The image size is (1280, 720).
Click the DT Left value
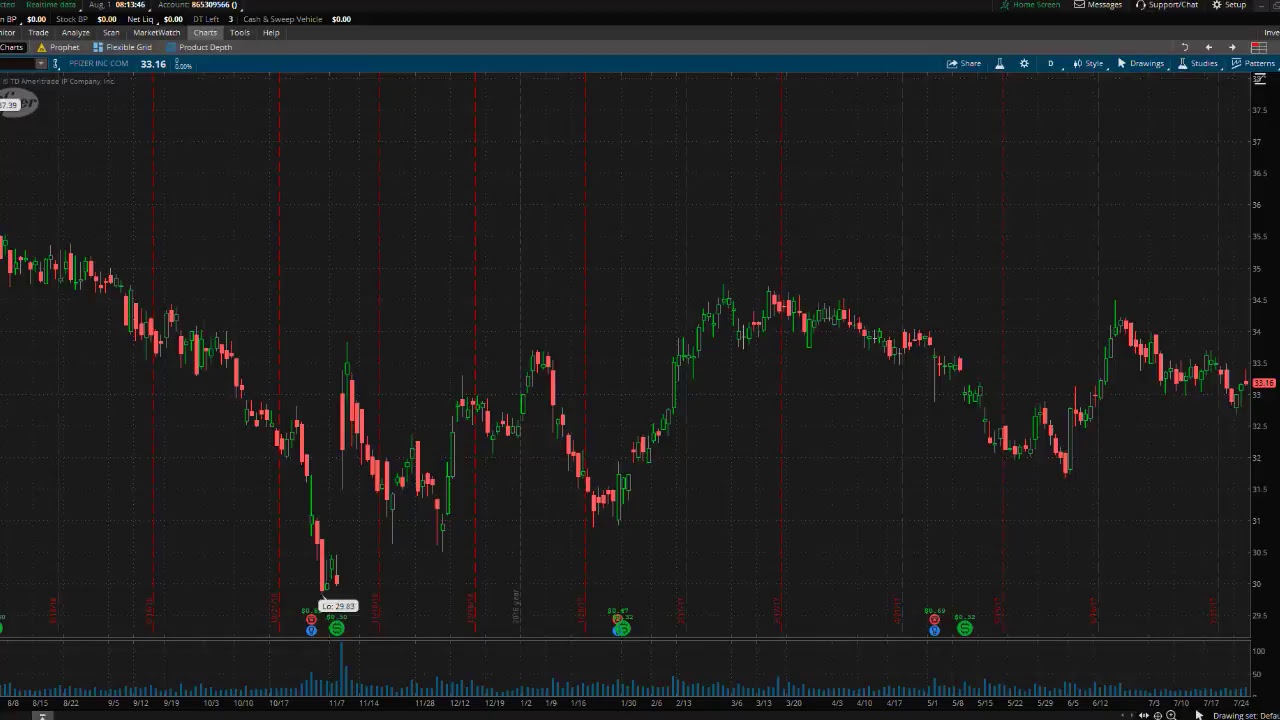(230, 19)
